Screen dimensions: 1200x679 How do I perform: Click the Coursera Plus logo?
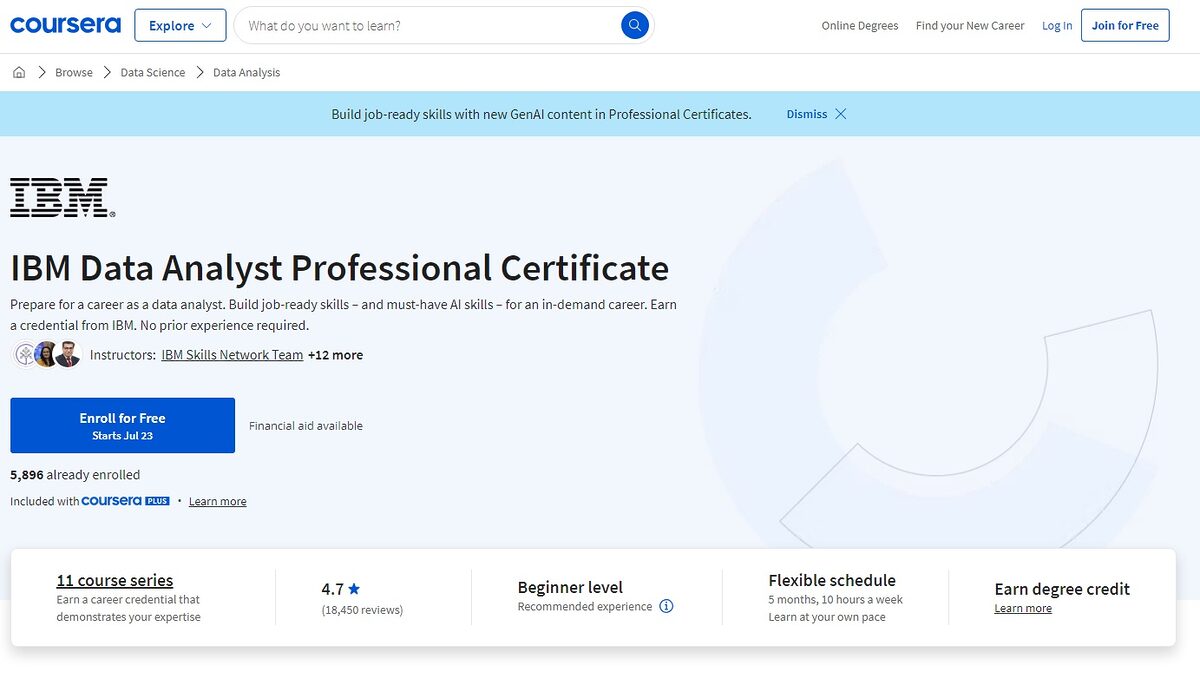point(126,501)
